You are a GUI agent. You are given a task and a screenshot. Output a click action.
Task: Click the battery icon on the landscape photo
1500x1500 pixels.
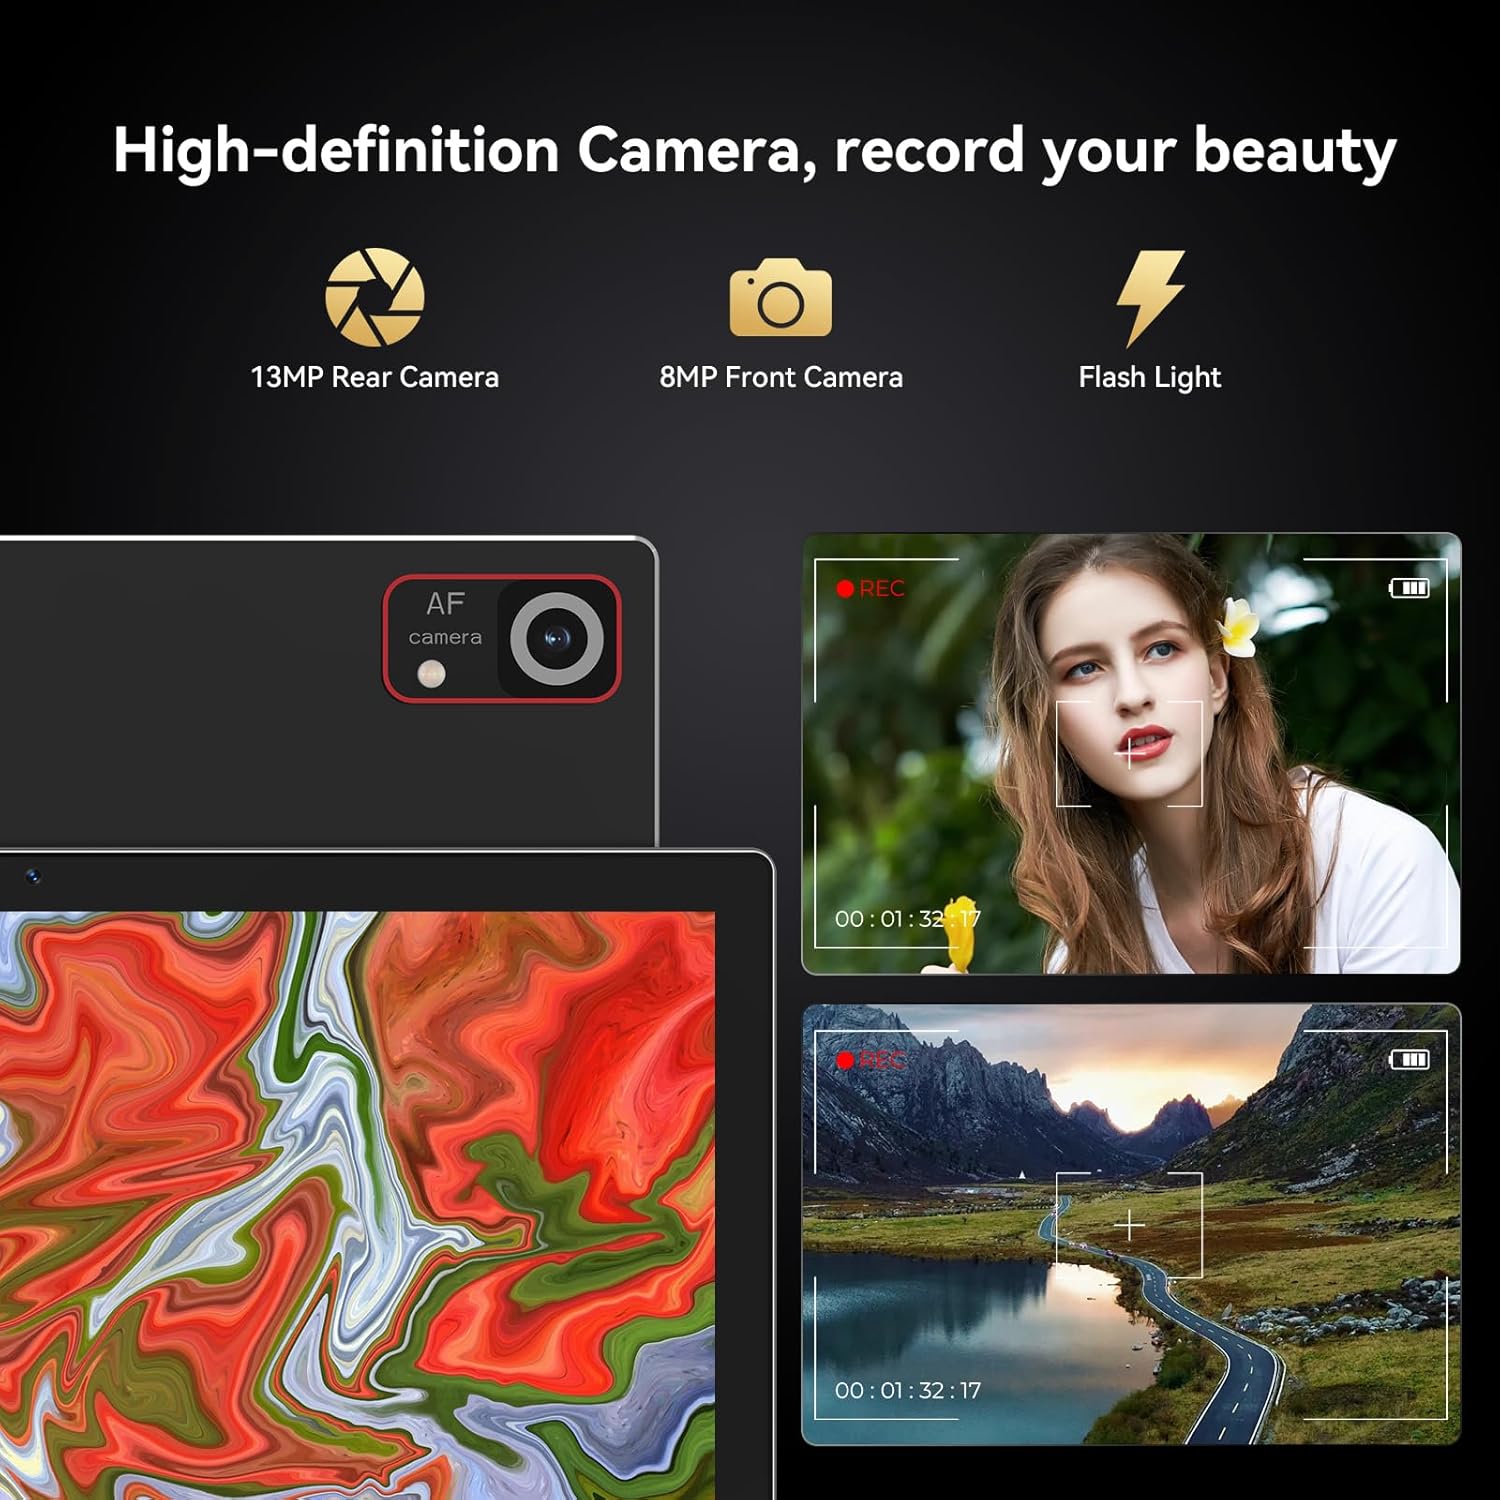[1410, 1059]
